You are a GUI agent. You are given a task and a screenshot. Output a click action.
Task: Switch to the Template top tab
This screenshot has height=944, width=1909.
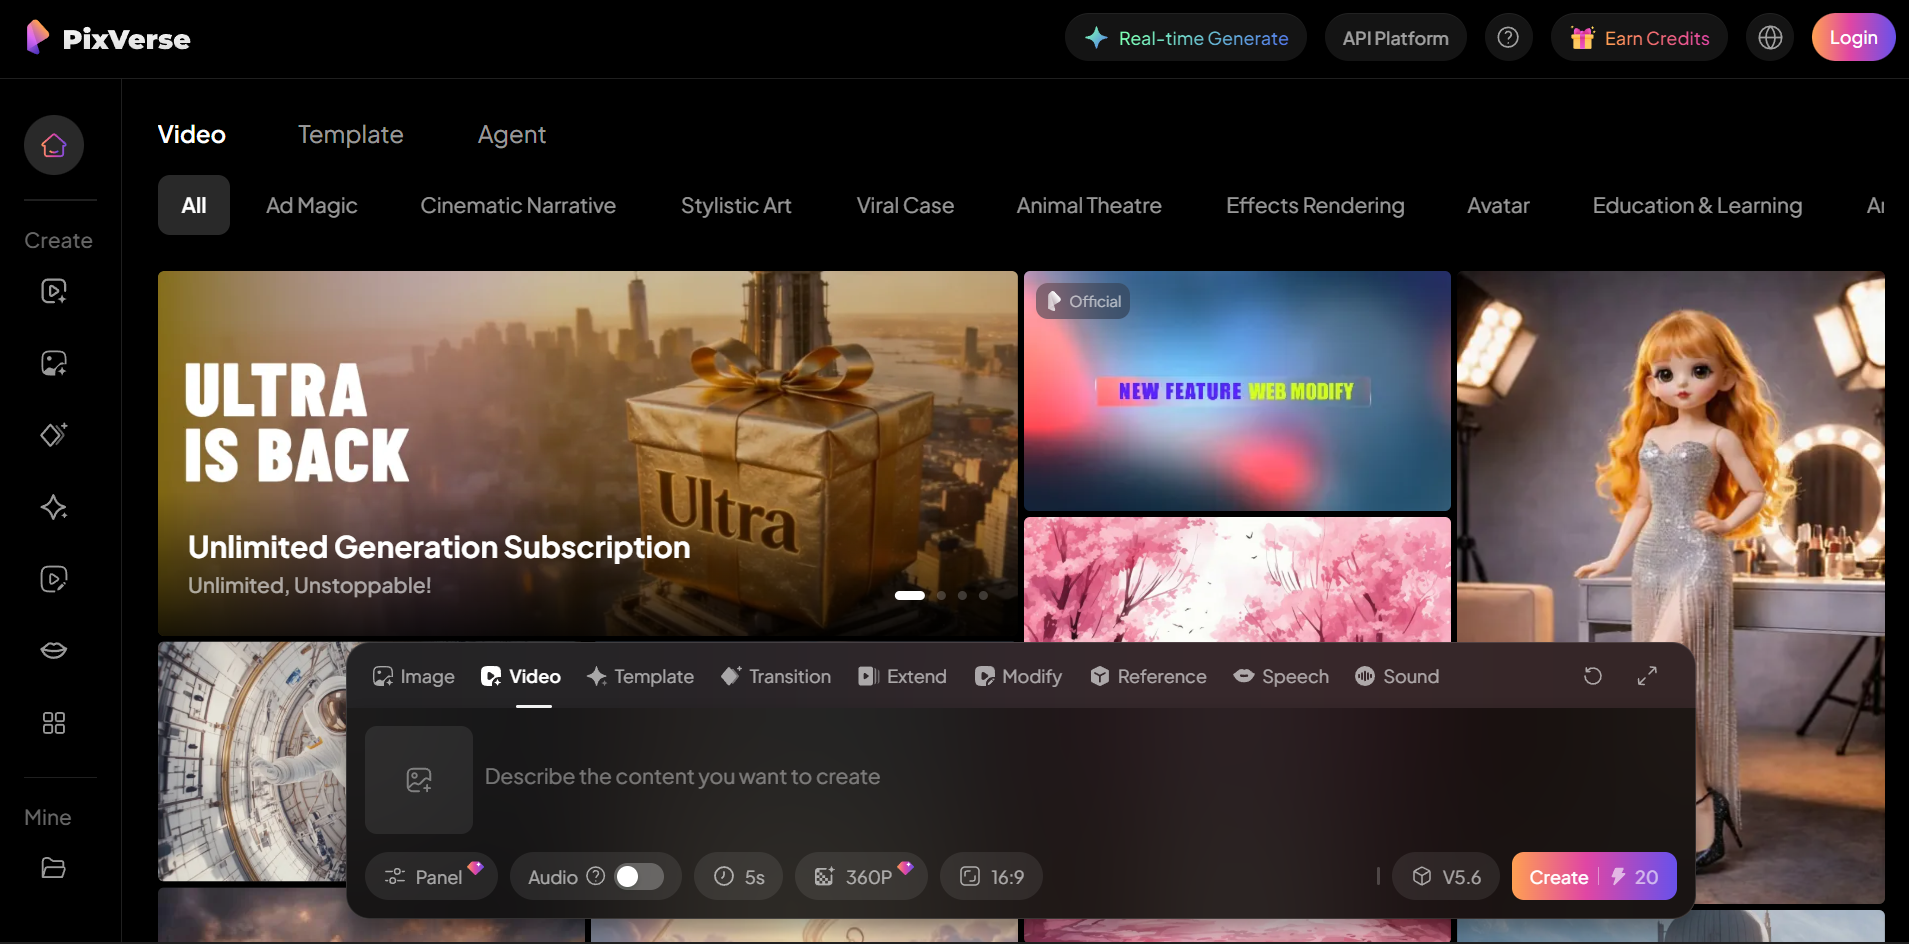(350, 134)
